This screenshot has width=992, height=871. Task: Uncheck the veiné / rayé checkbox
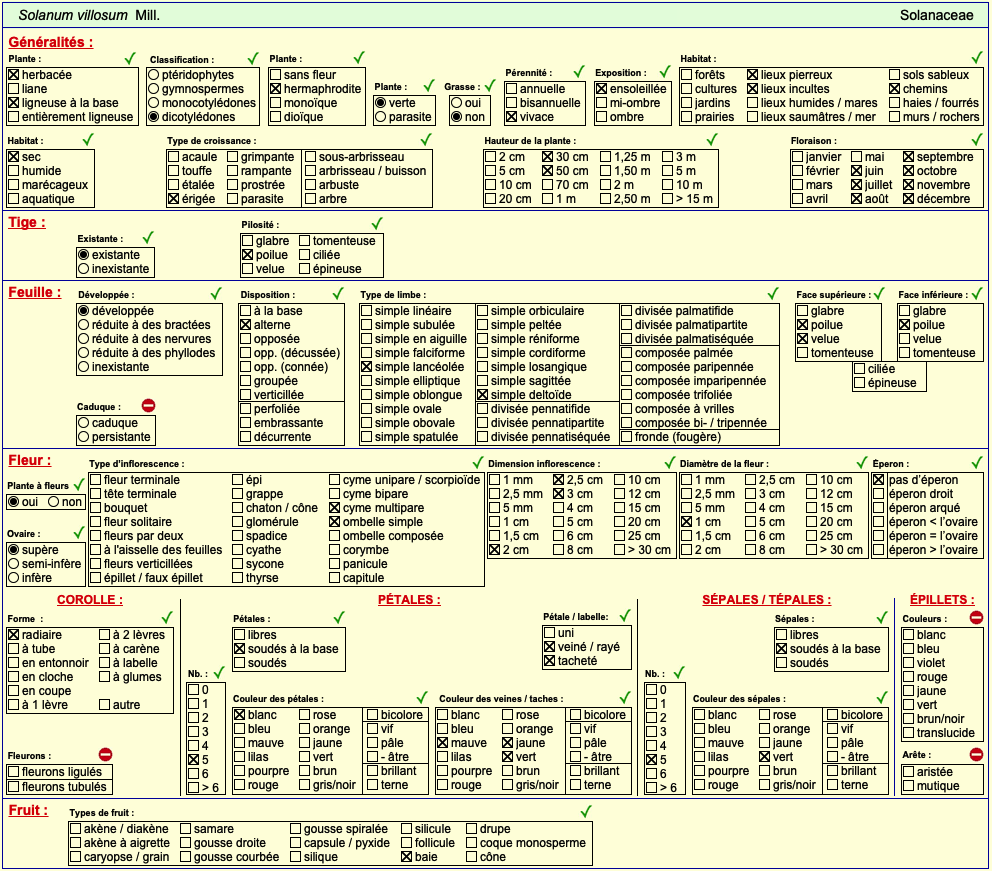[549, 647]
